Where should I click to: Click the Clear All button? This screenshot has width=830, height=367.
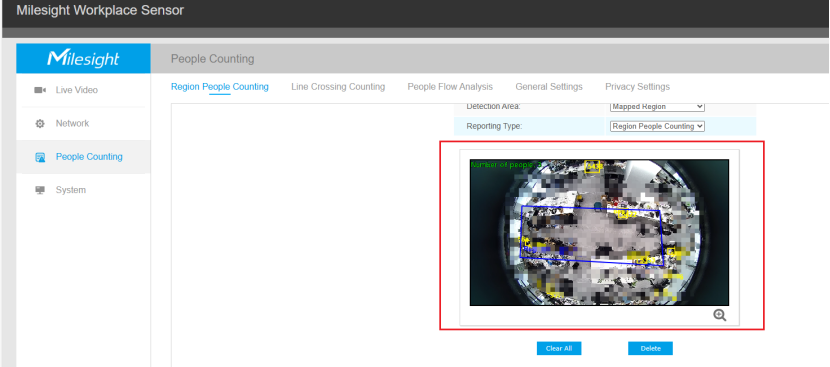coord(559,348)
